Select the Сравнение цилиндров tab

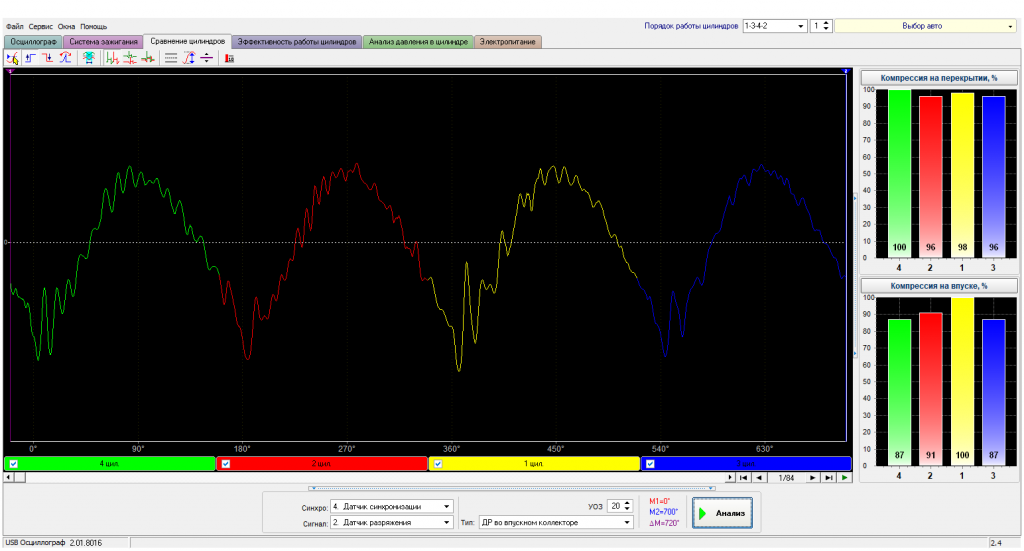point(187,41)
